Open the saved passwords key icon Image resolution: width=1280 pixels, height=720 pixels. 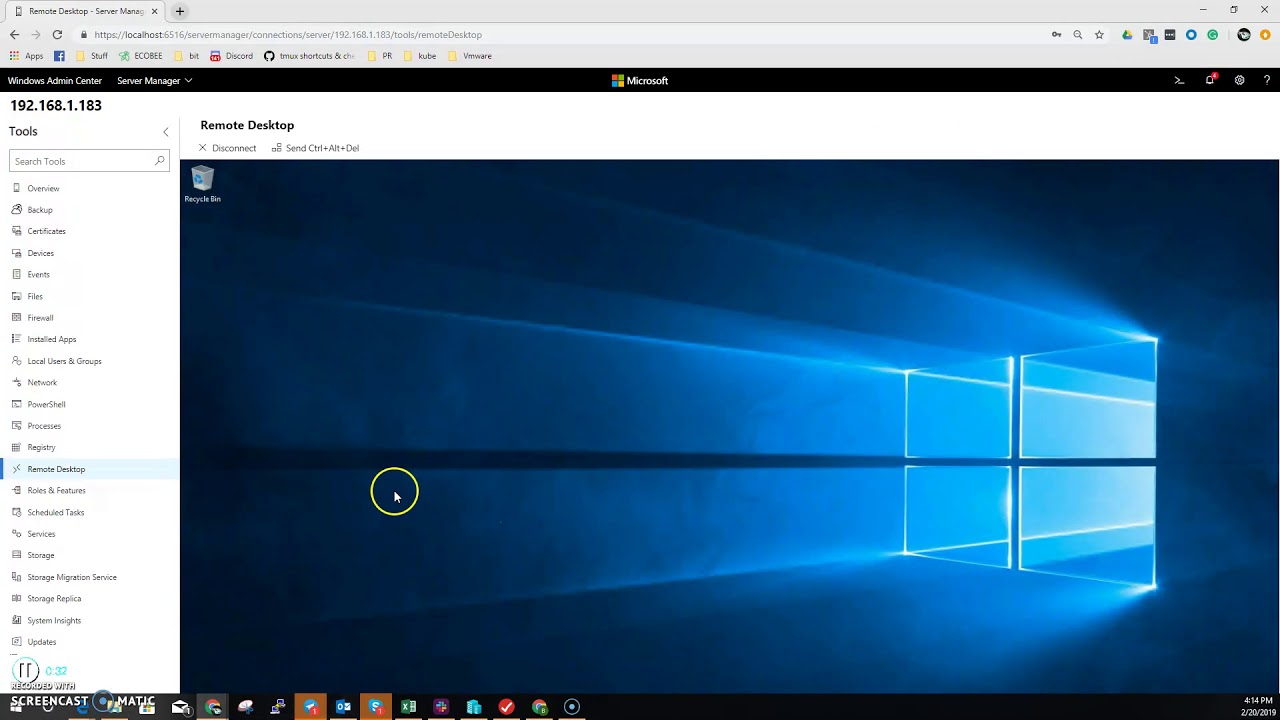click(1056, 34)
